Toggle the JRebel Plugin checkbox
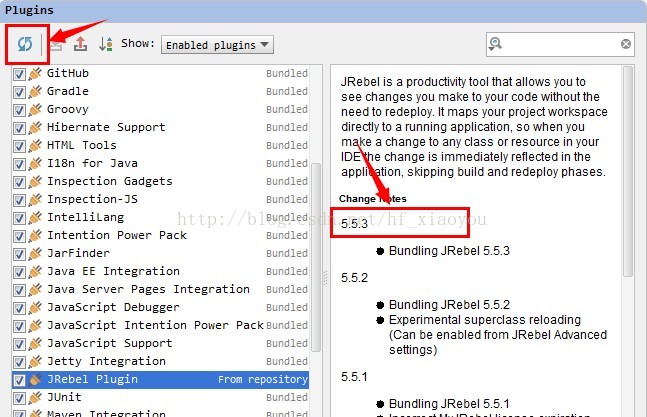Image resolution: width=647 pixels, height=417 pixels. click(19, 380)
